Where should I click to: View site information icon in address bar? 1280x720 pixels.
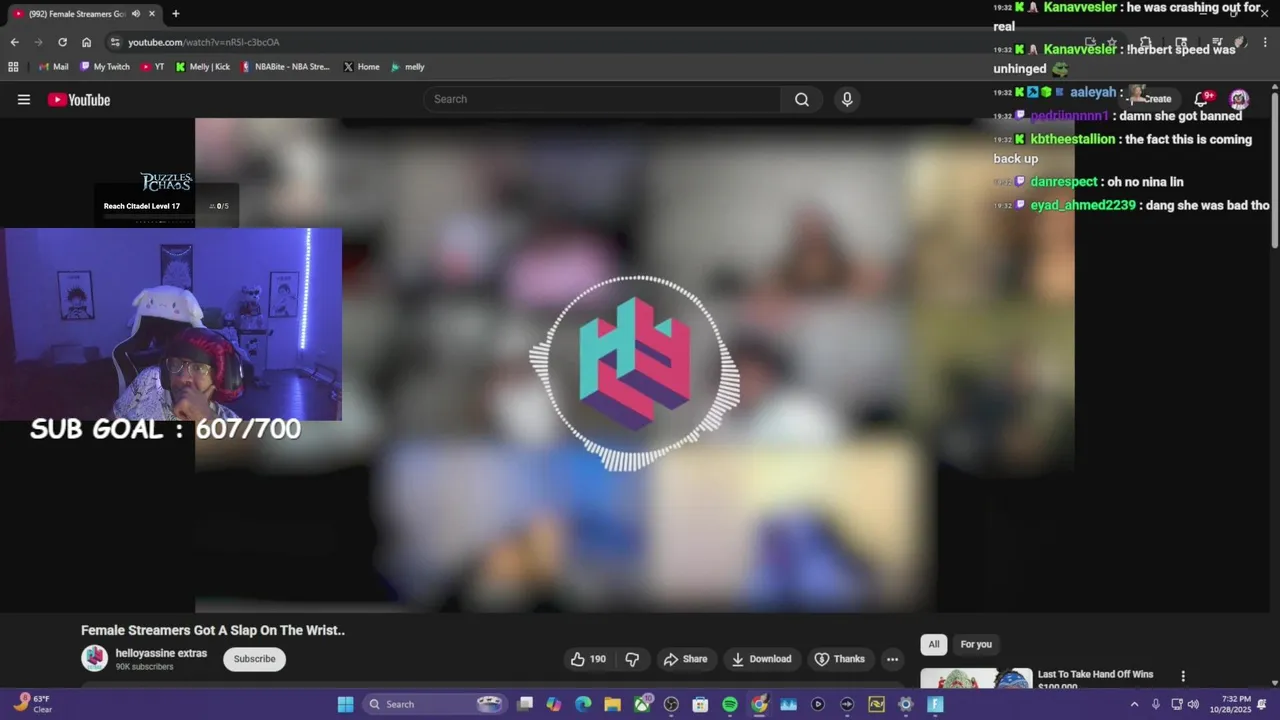pos(115,42)
